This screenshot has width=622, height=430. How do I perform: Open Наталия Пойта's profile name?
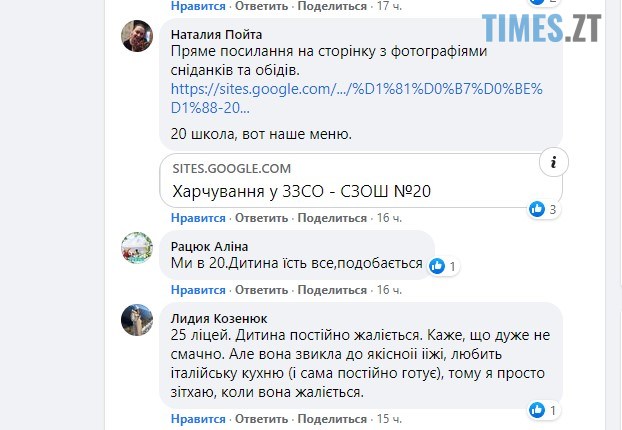218,31
